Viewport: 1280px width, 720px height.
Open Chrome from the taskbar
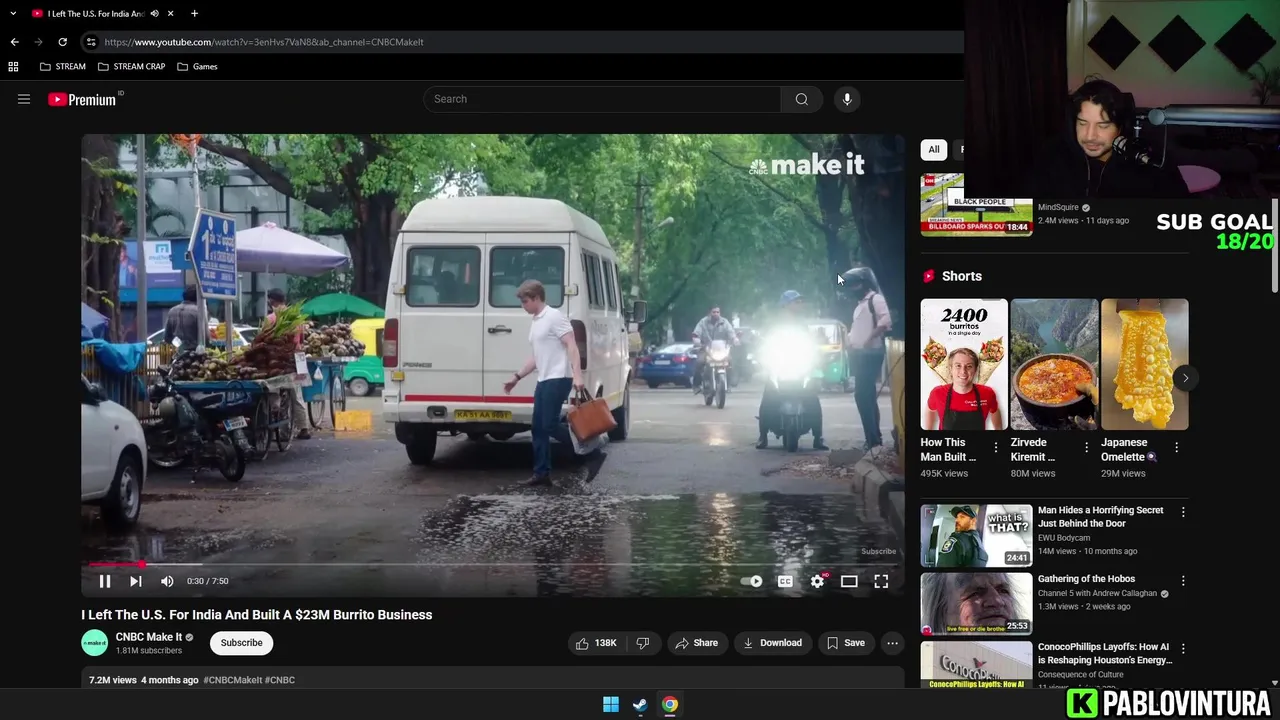click(x=670, y=705)
